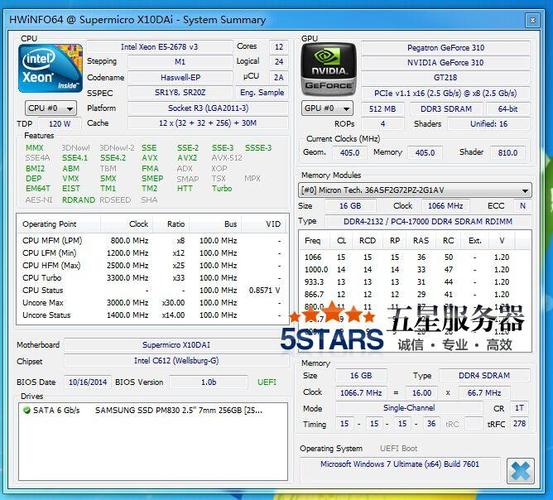Open the GPU #0 selector dropdown
Screen dimensions: 553x500
[x=327, y=108]
